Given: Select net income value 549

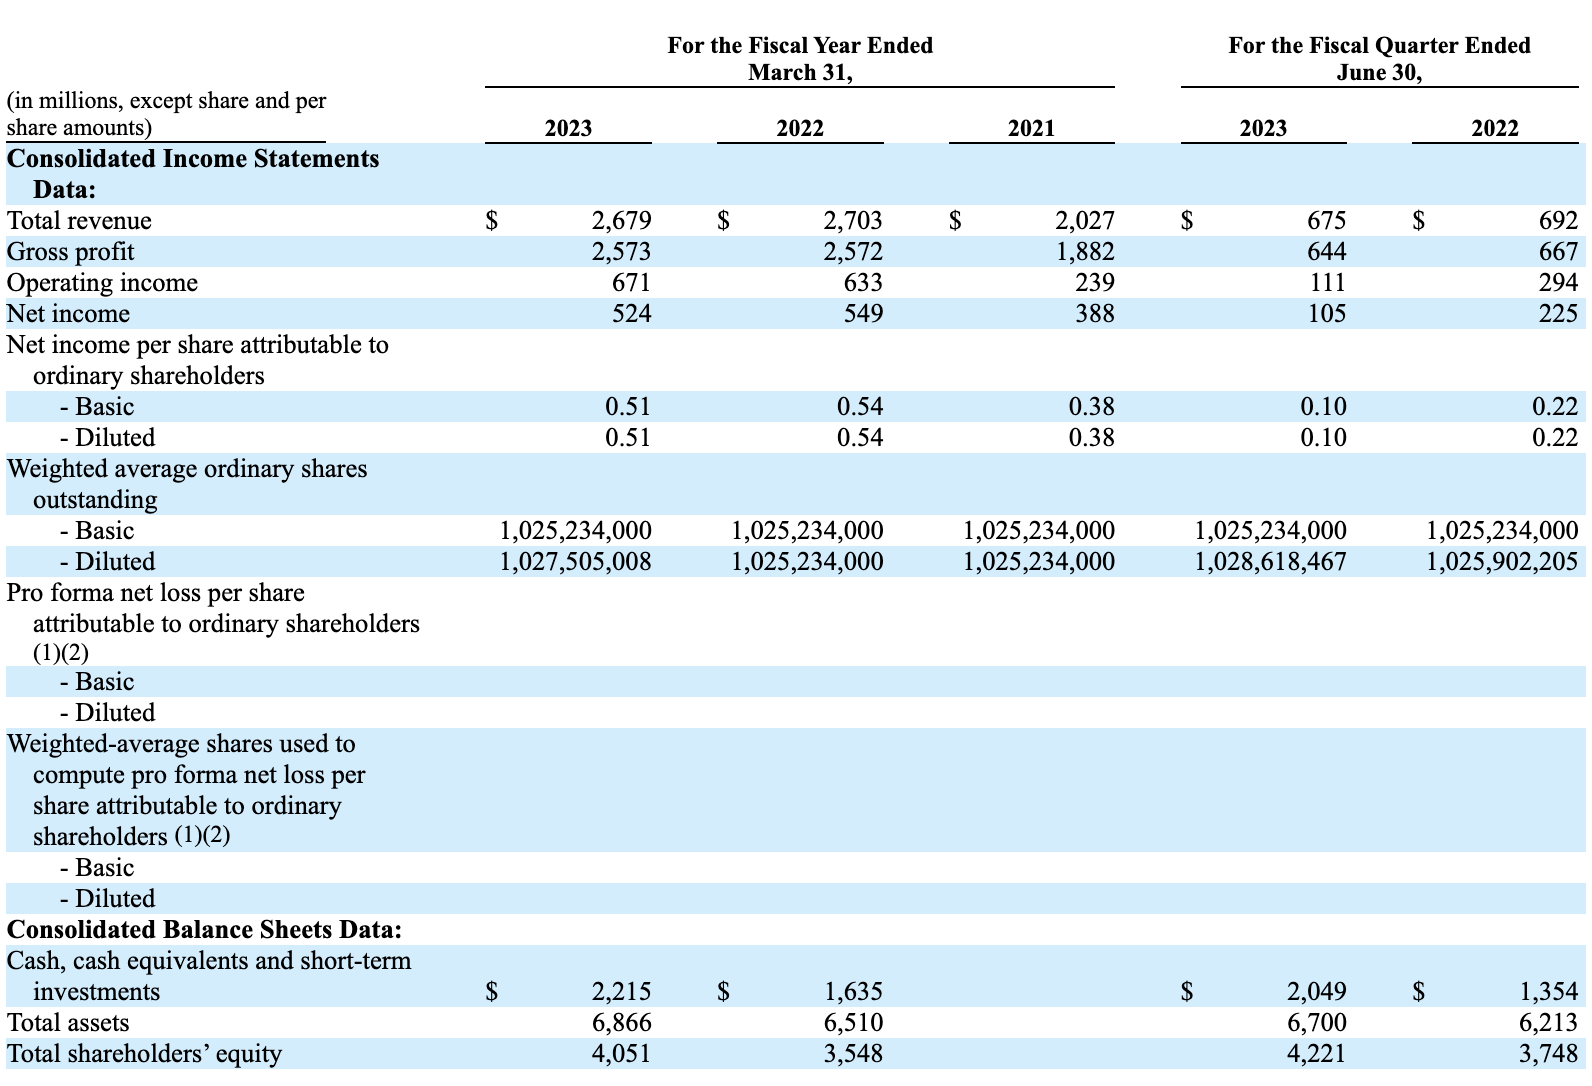Looking at the screenshot, I should pos(863,314).
